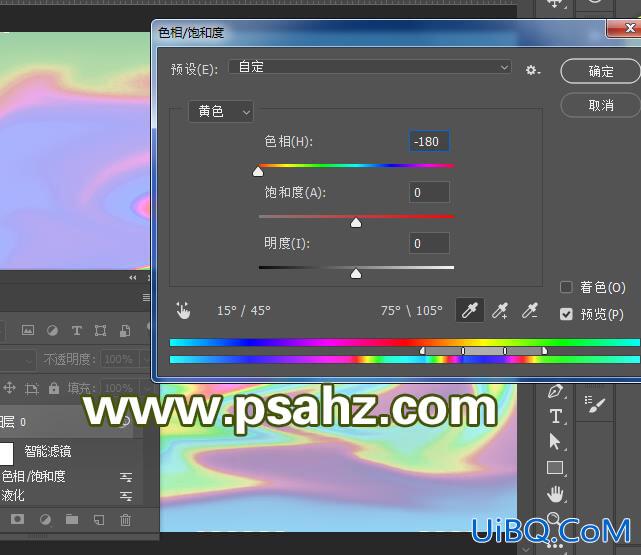Uncheck the 预览(P) preview checkbox

click(566, 314)
